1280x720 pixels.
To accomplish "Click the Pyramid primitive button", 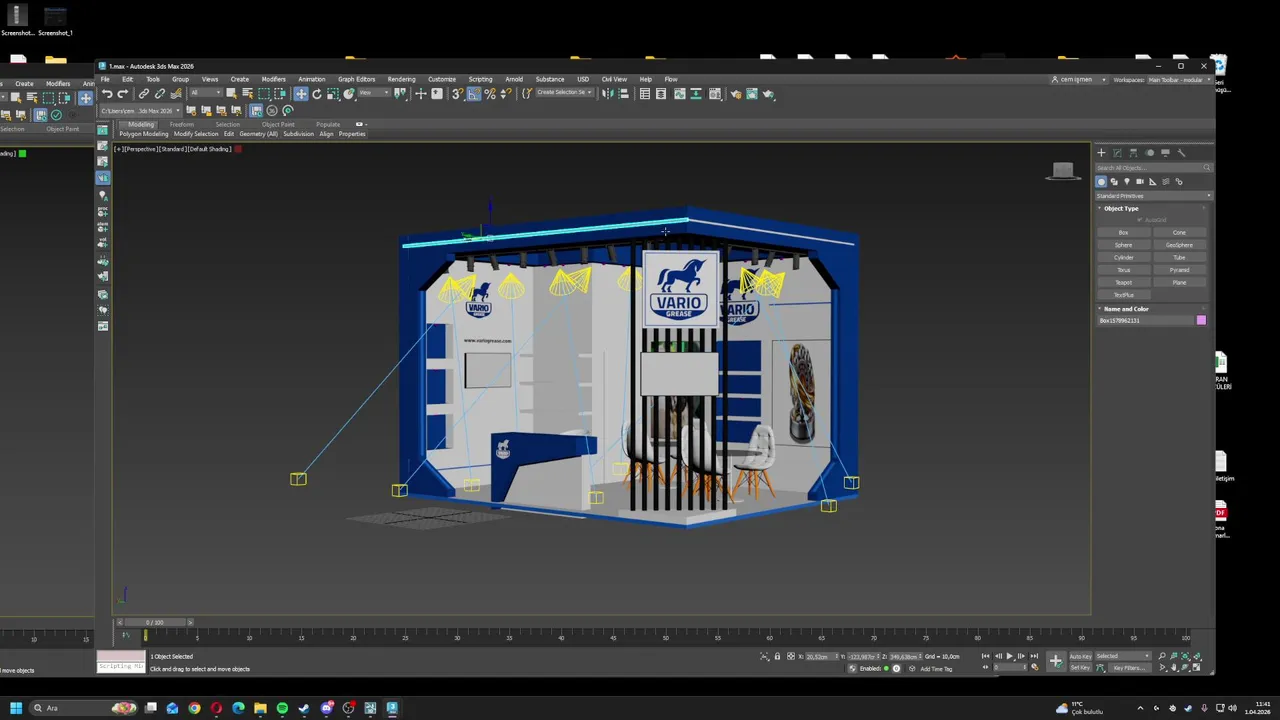I will tap(1180, 270).
